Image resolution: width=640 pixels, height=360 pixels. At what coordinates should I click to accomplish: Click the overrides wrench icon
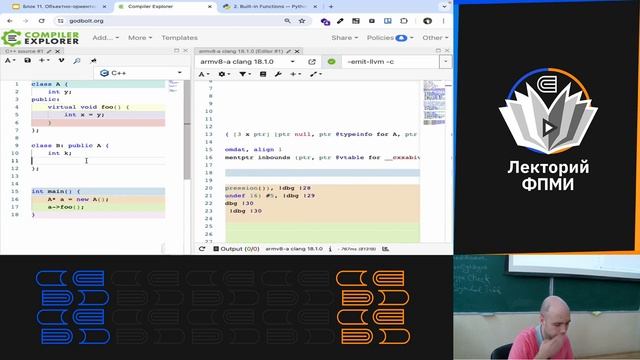[x=278, y=74]
